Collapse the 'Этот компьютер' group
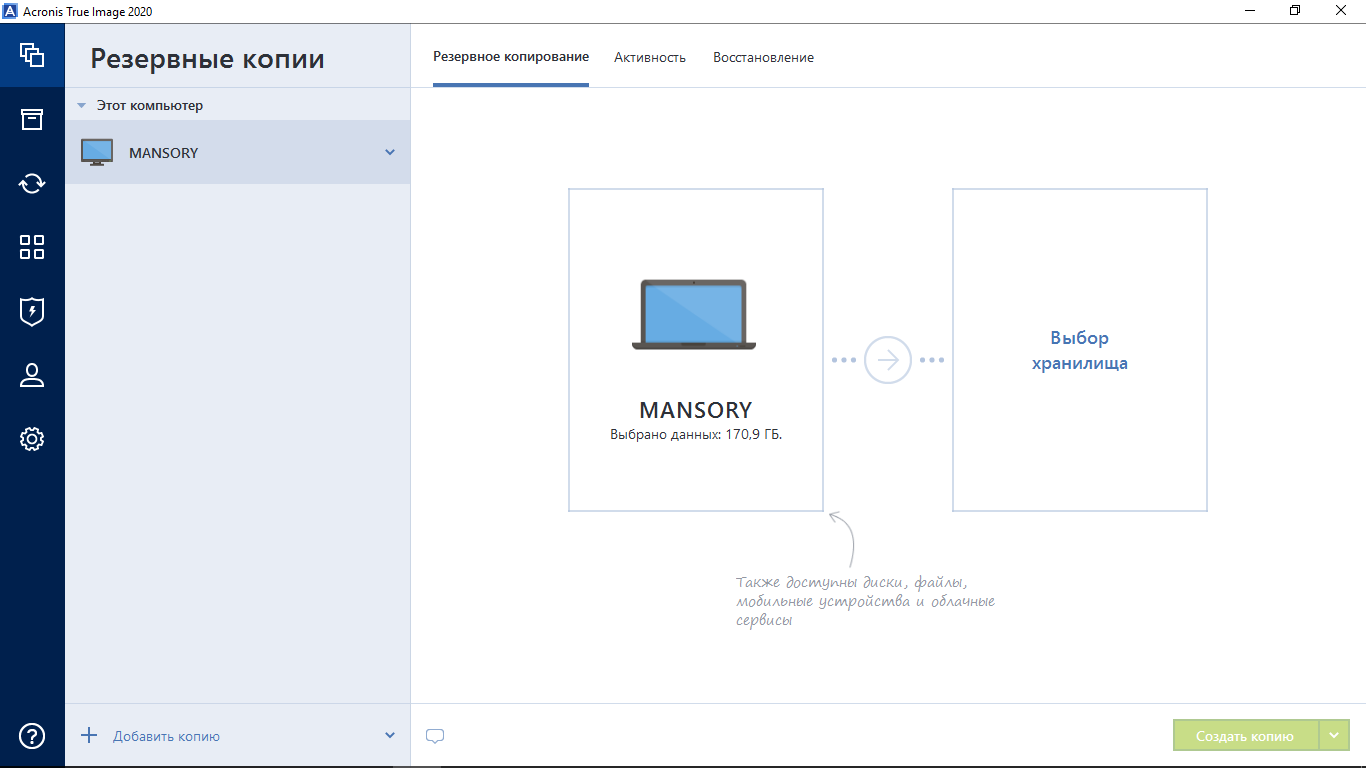 click(82, 105)
